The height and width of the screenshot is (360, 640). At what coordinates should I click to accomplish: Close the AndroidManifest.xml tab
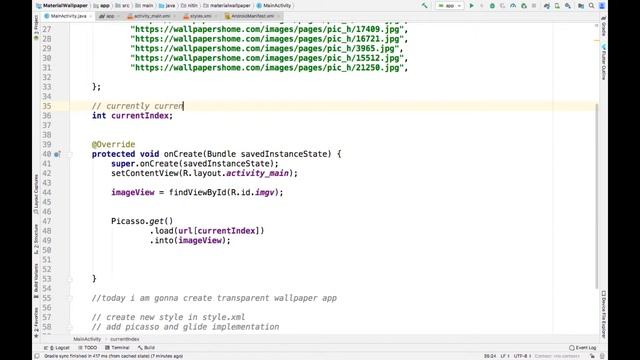point(278,16)
